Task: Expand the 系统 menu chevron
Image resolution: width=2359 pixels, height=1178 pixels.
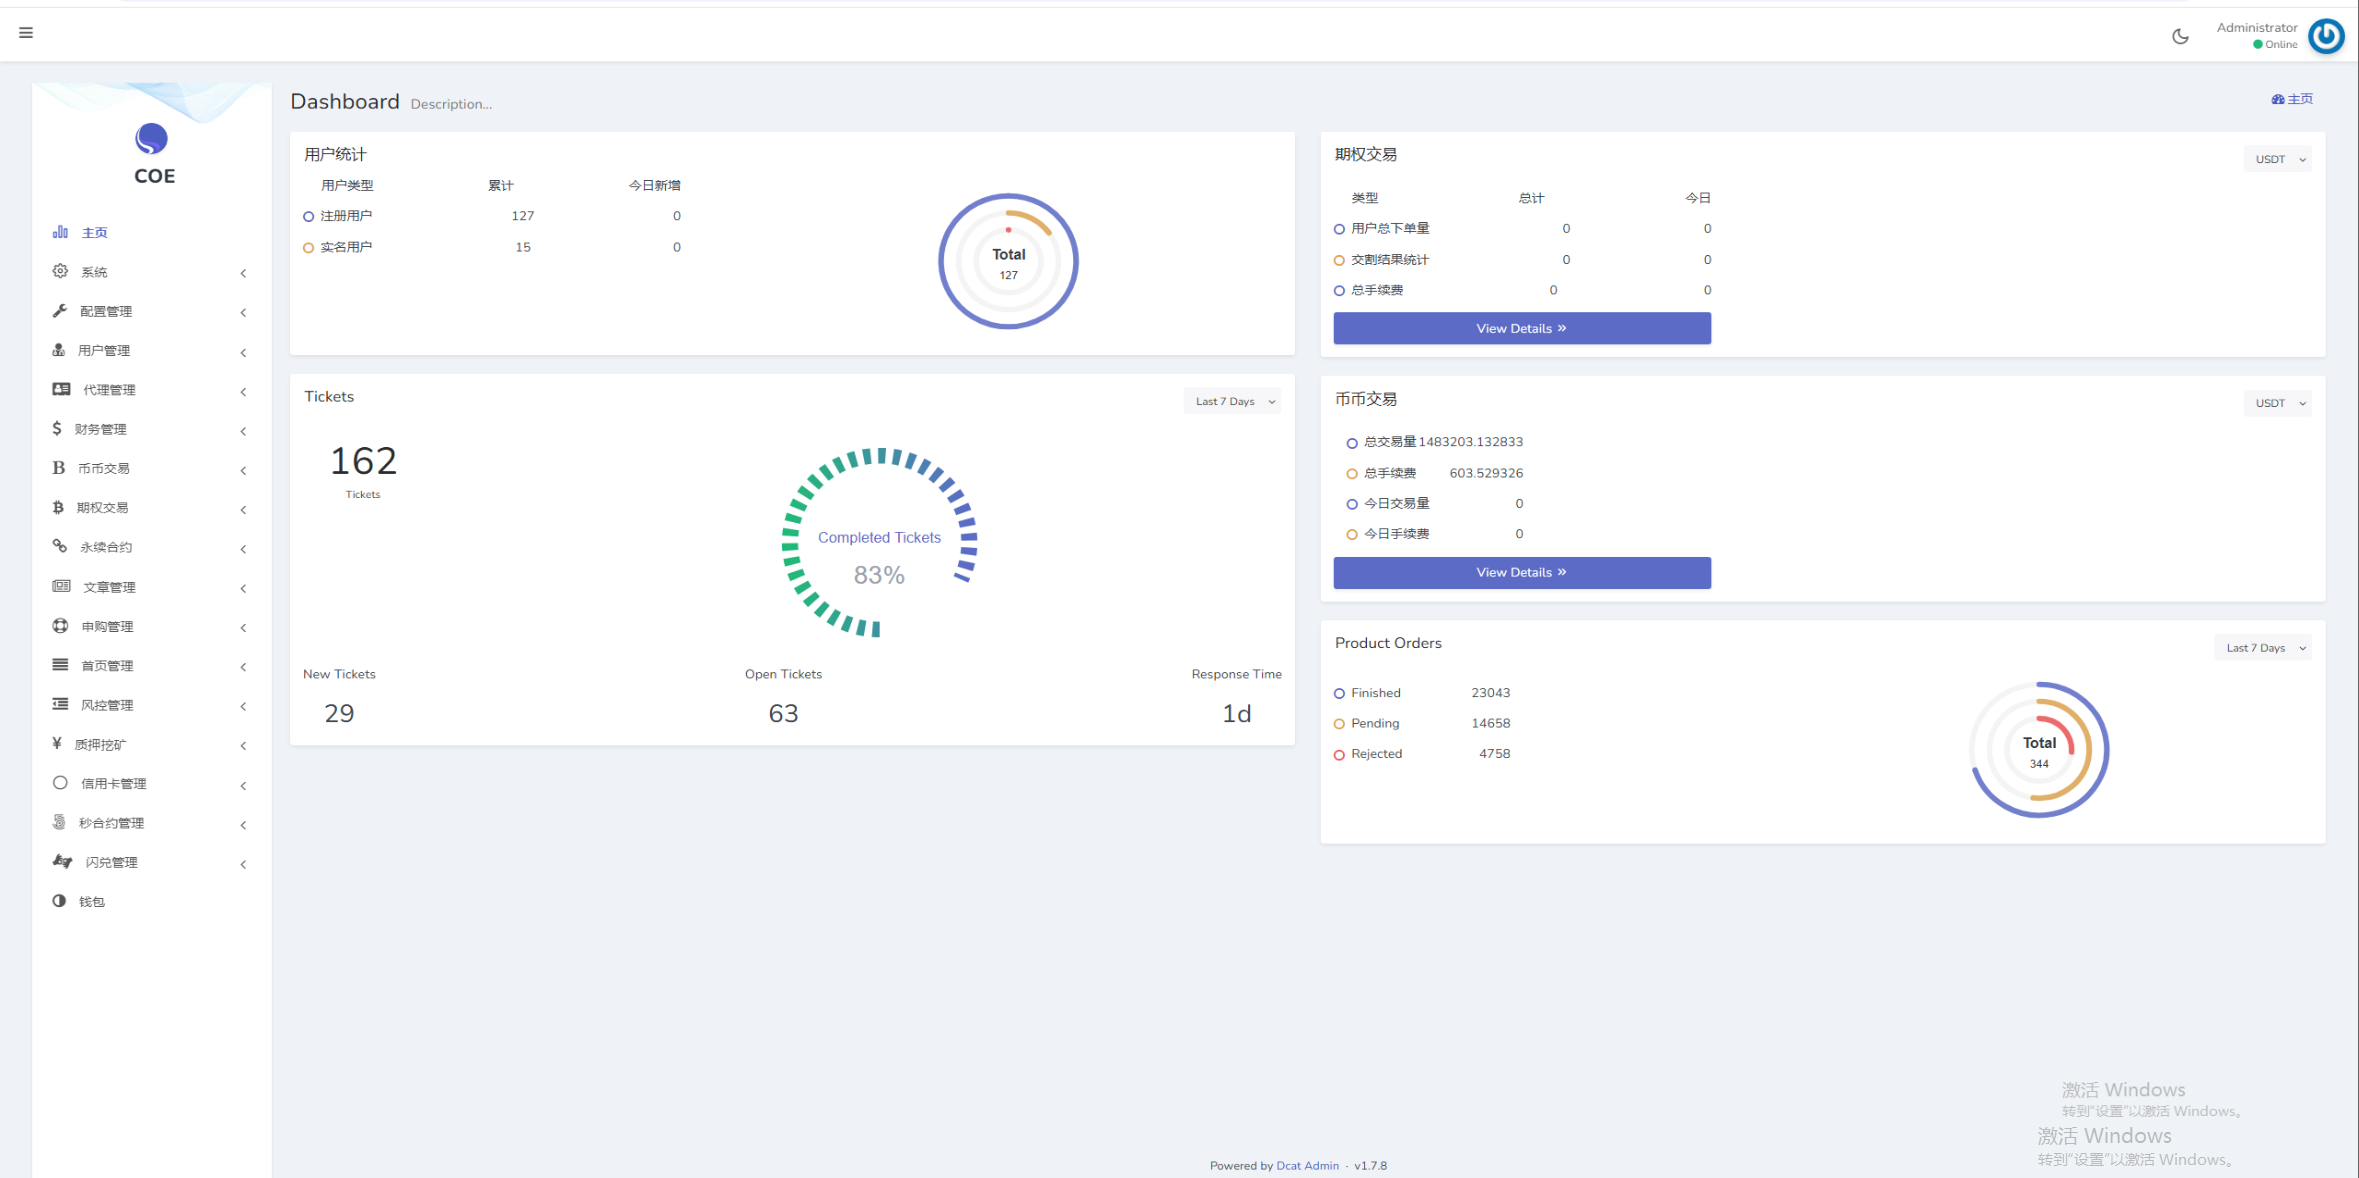Action: click(x=243, y=273)
